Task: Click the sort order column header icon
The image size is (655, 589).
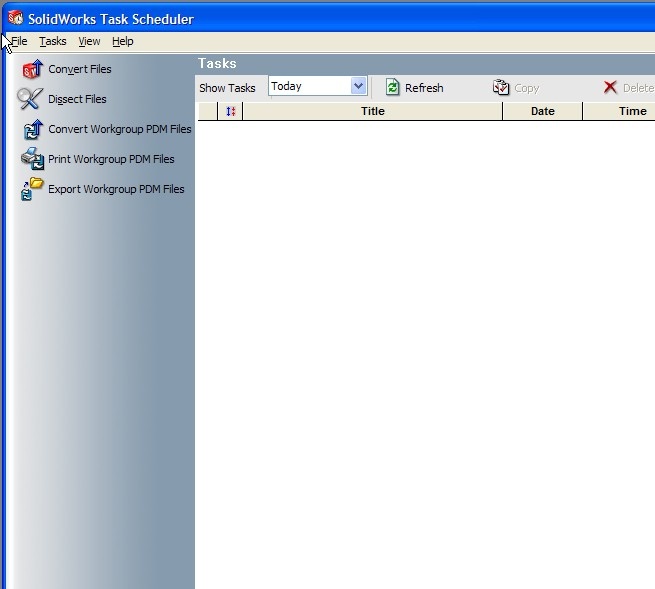Action: 231,111
